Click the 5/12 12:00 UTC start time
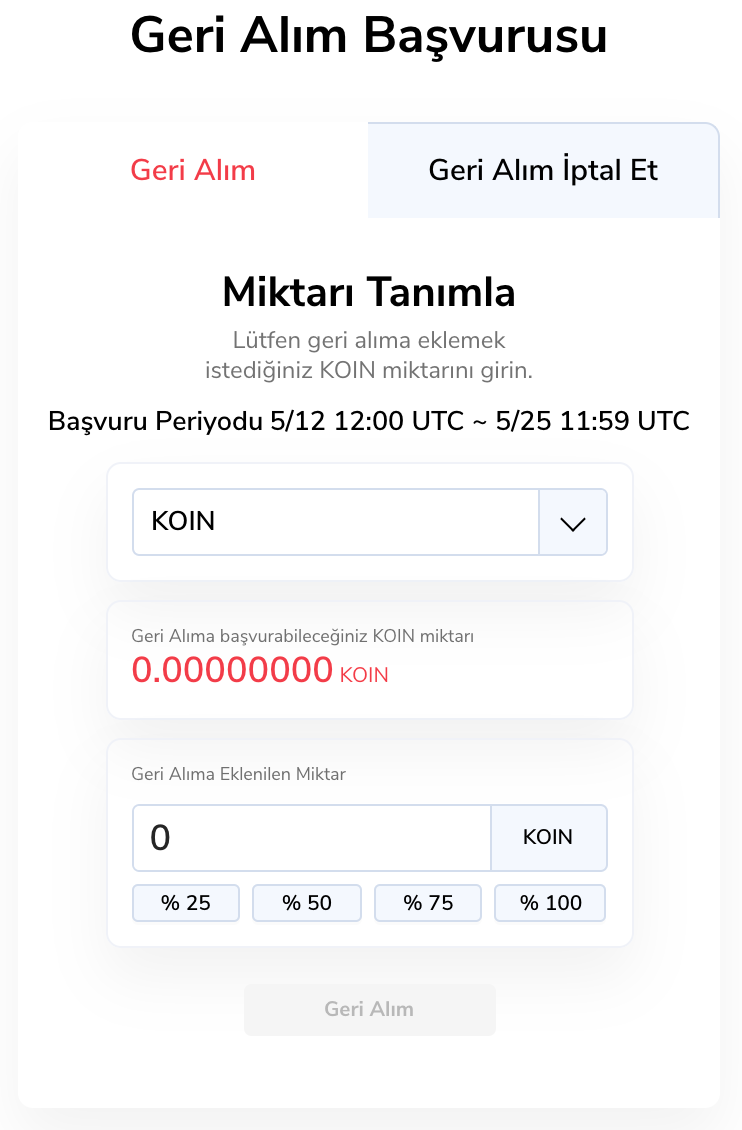The image size is (742, 1130). (x=367, y=421)
